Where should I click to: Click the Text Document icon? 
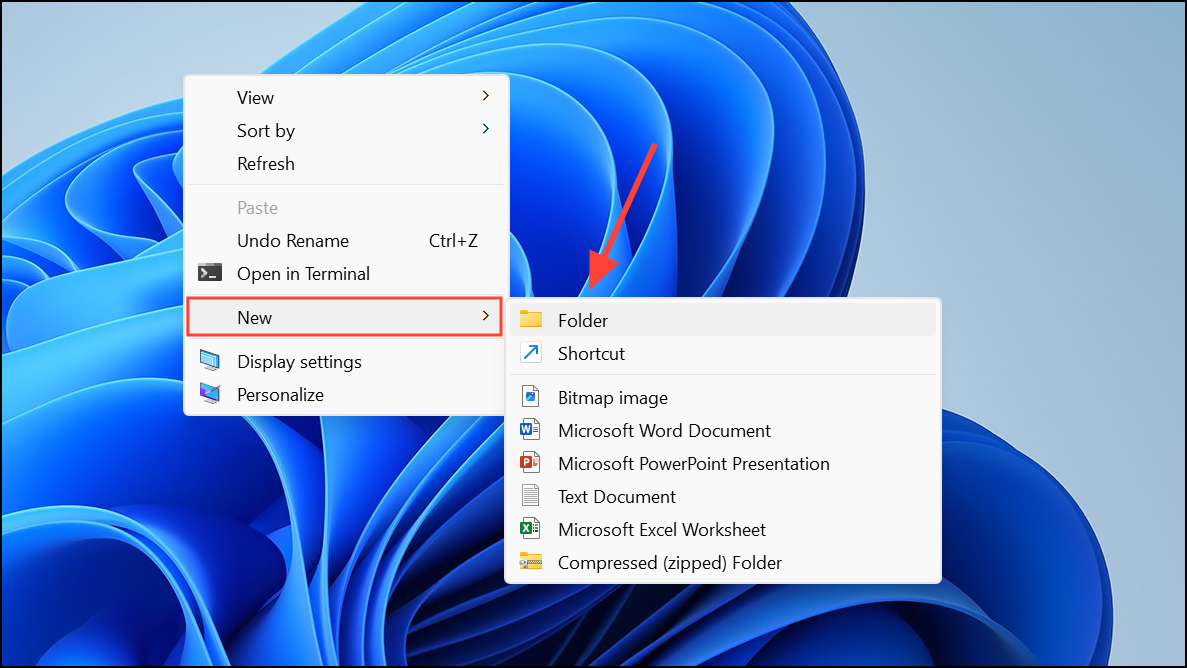point(531,496)
